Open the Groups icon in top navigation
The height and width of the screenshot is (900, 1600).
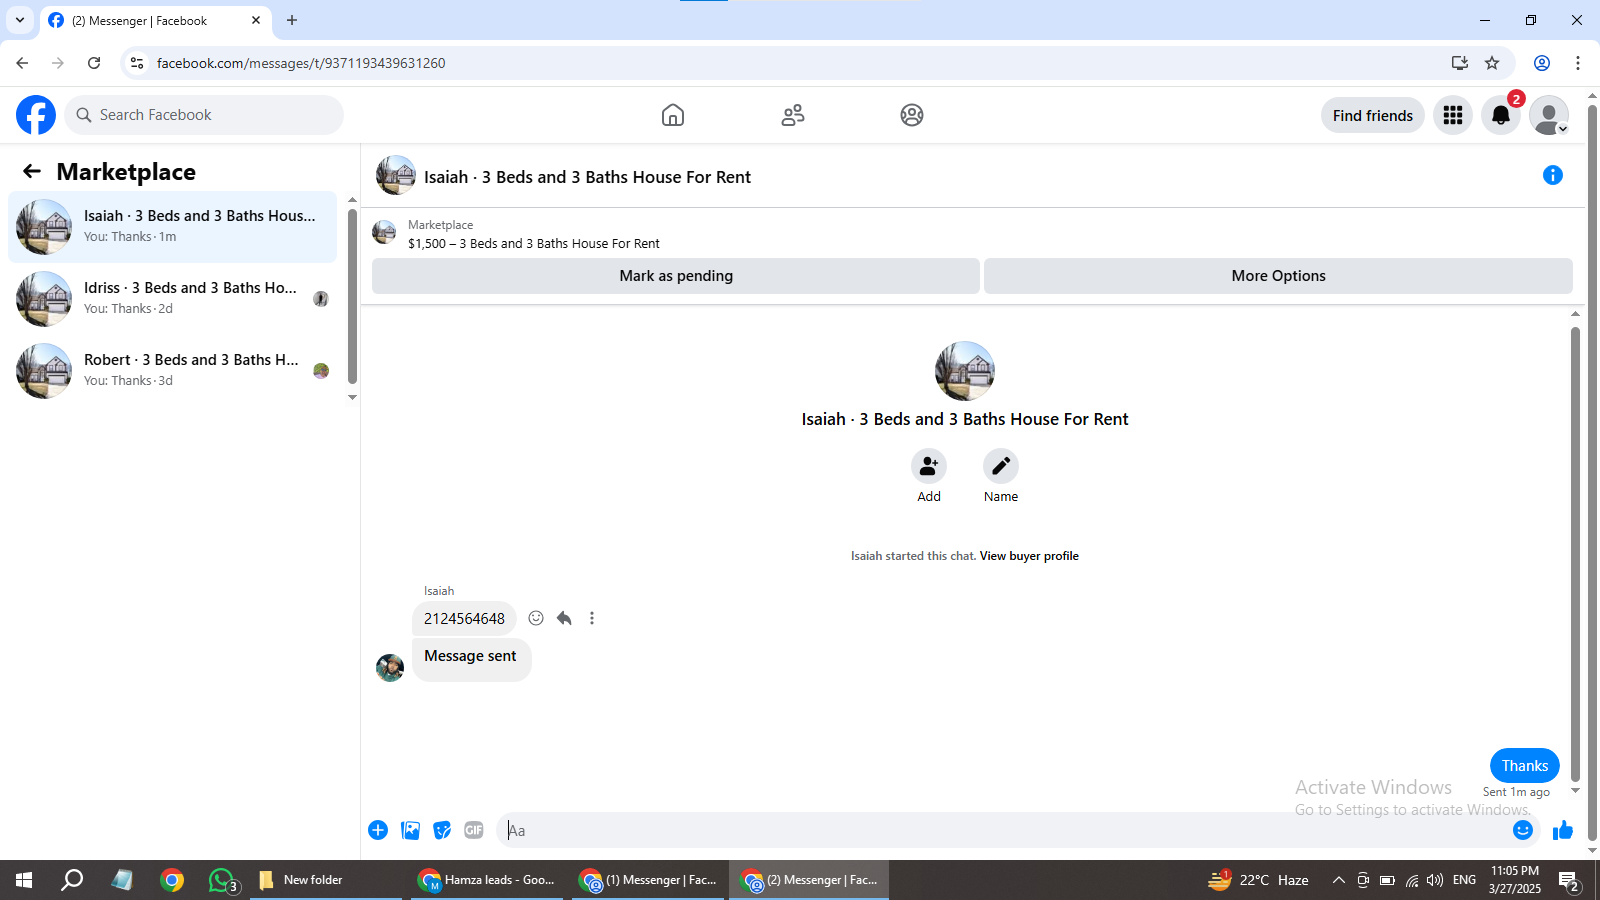912,115
